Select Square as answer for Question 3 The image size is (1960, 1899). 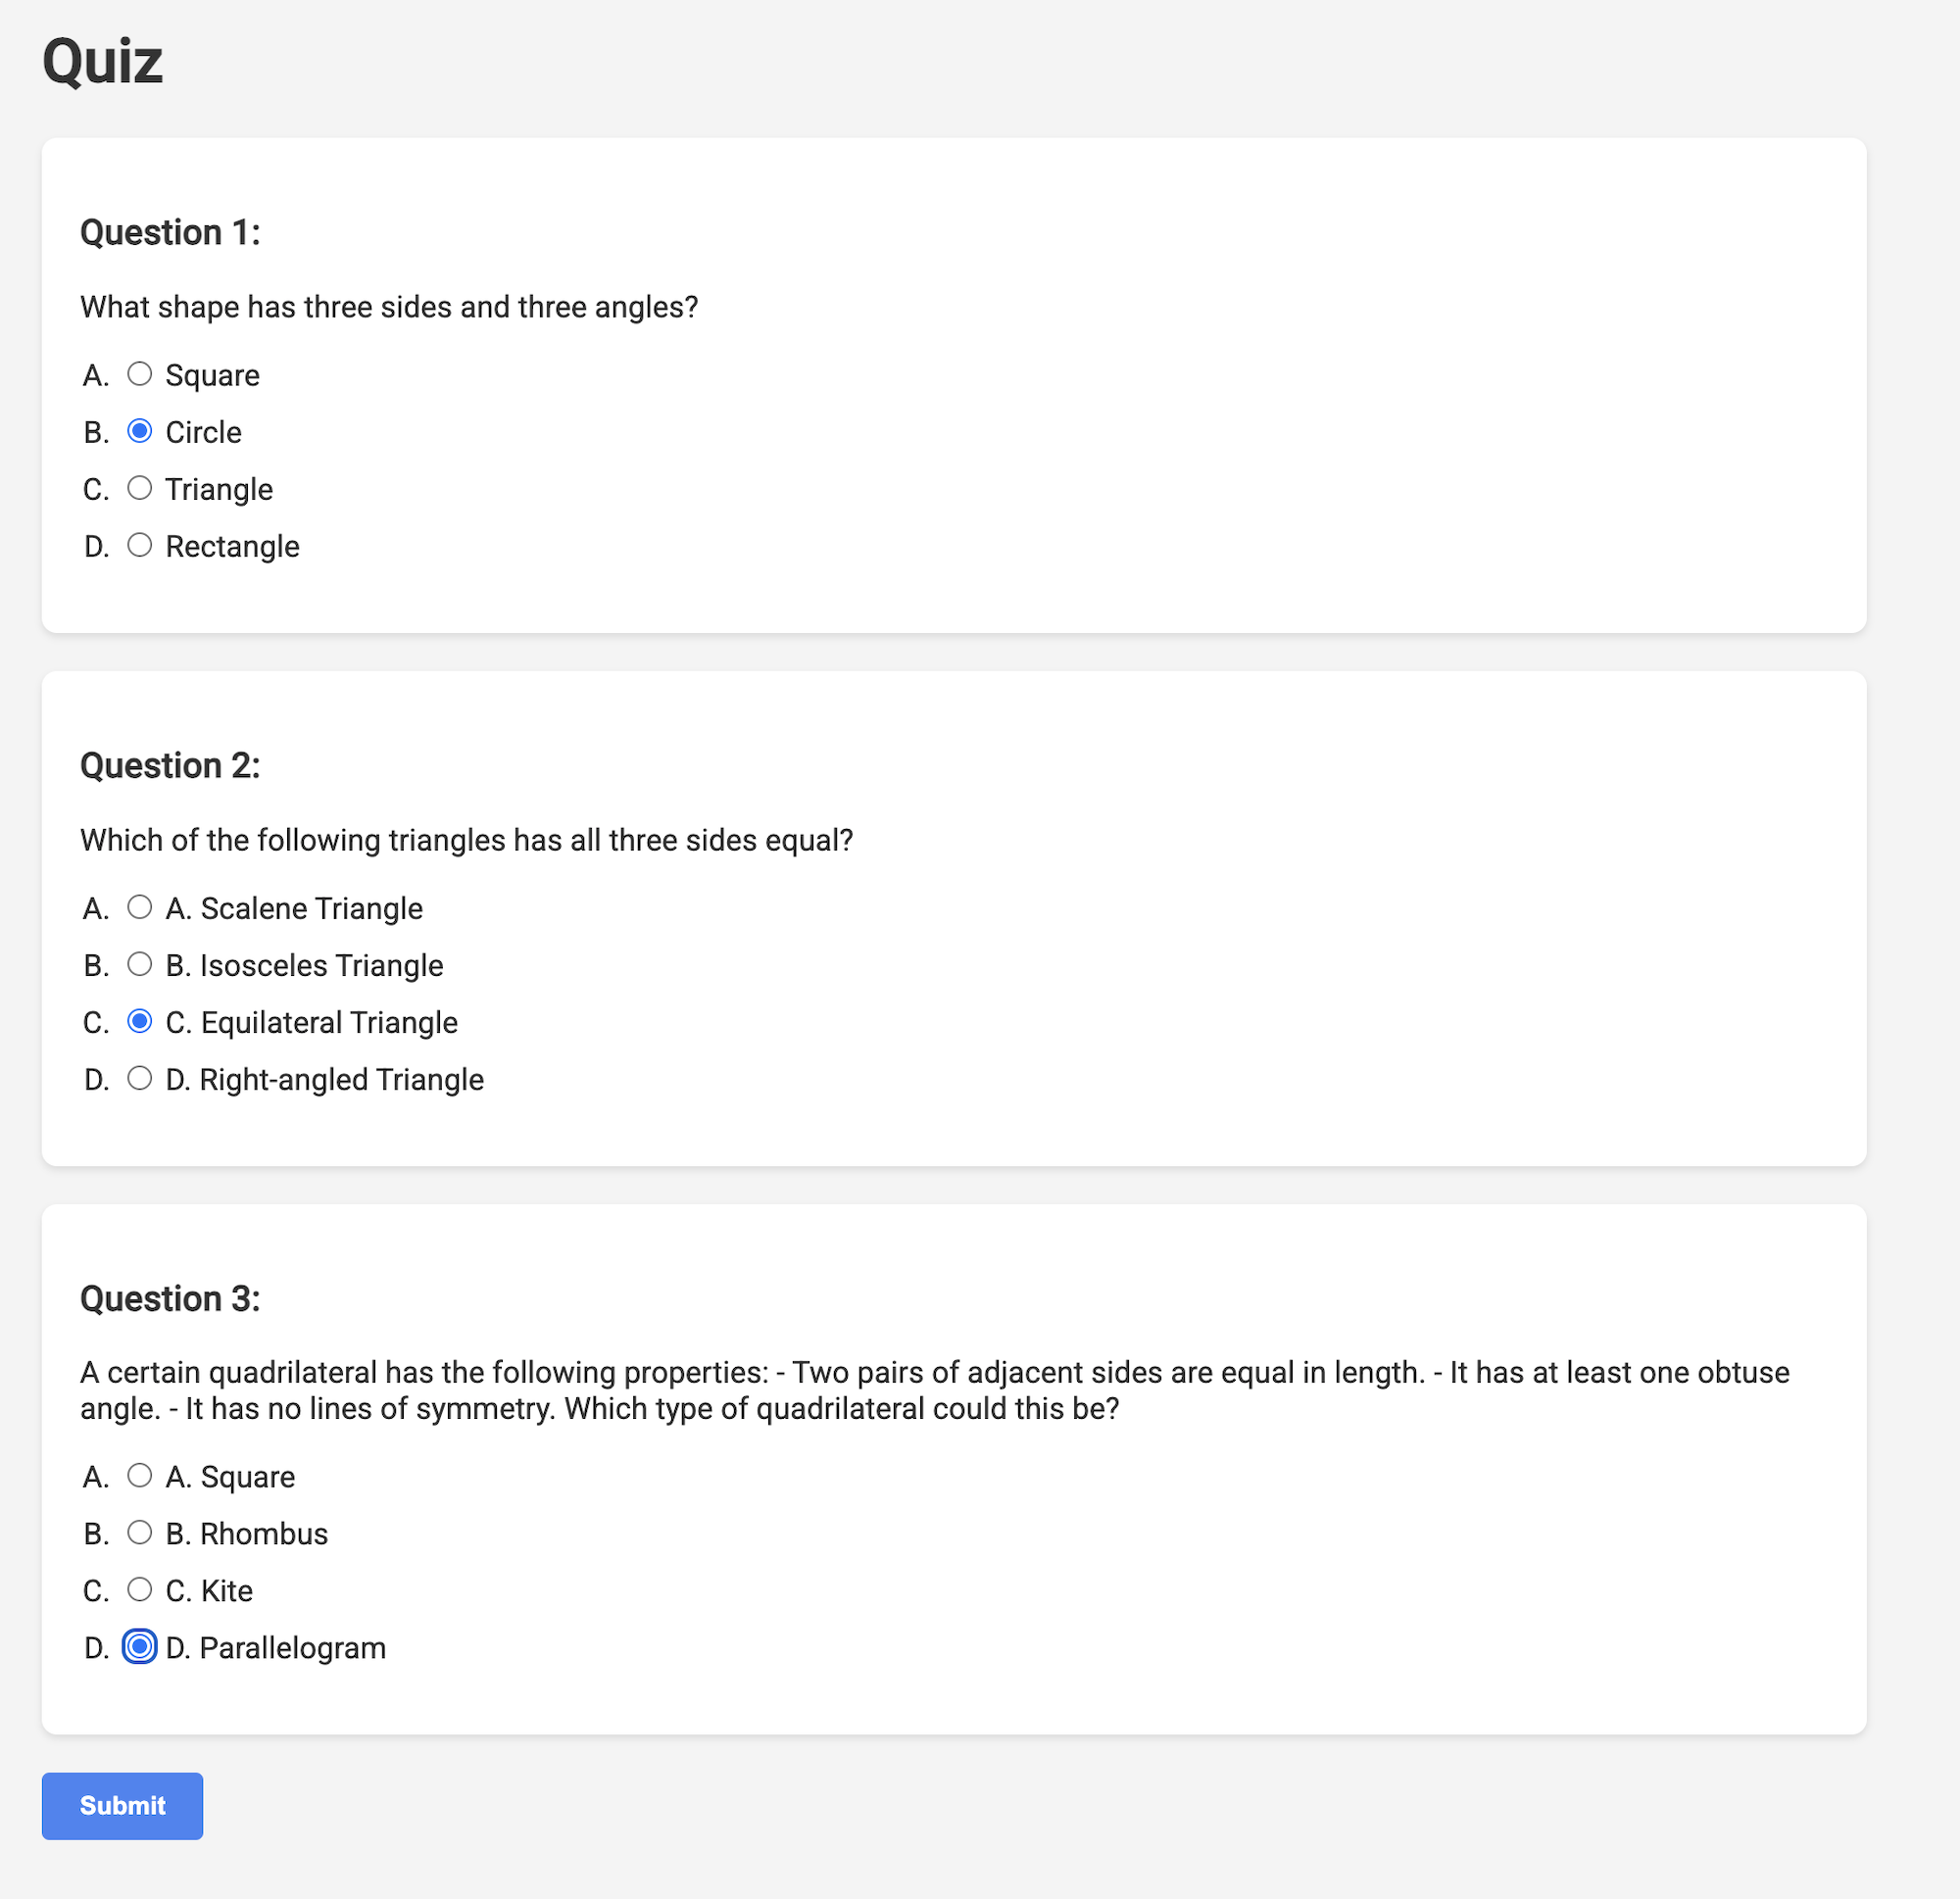click(x=140, y=1475)
